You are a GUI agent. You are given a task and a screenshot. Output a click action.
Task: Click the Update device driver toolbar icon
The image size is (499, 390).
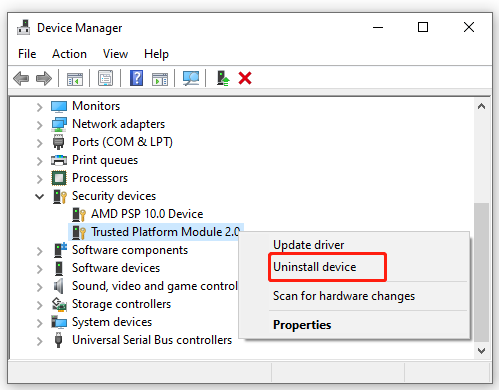[223, 78]
